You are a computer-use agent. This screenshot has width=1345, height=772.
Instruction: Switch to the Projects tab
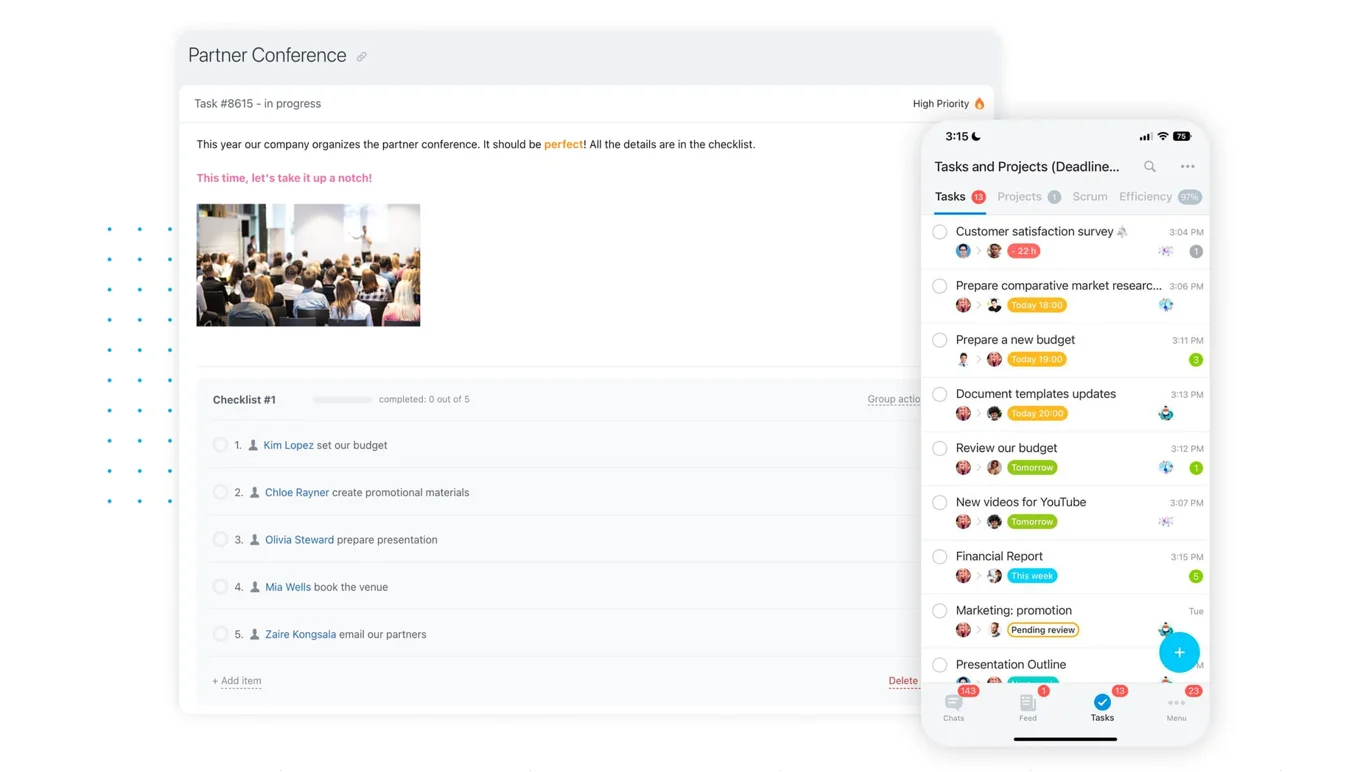coord(1018,197)
